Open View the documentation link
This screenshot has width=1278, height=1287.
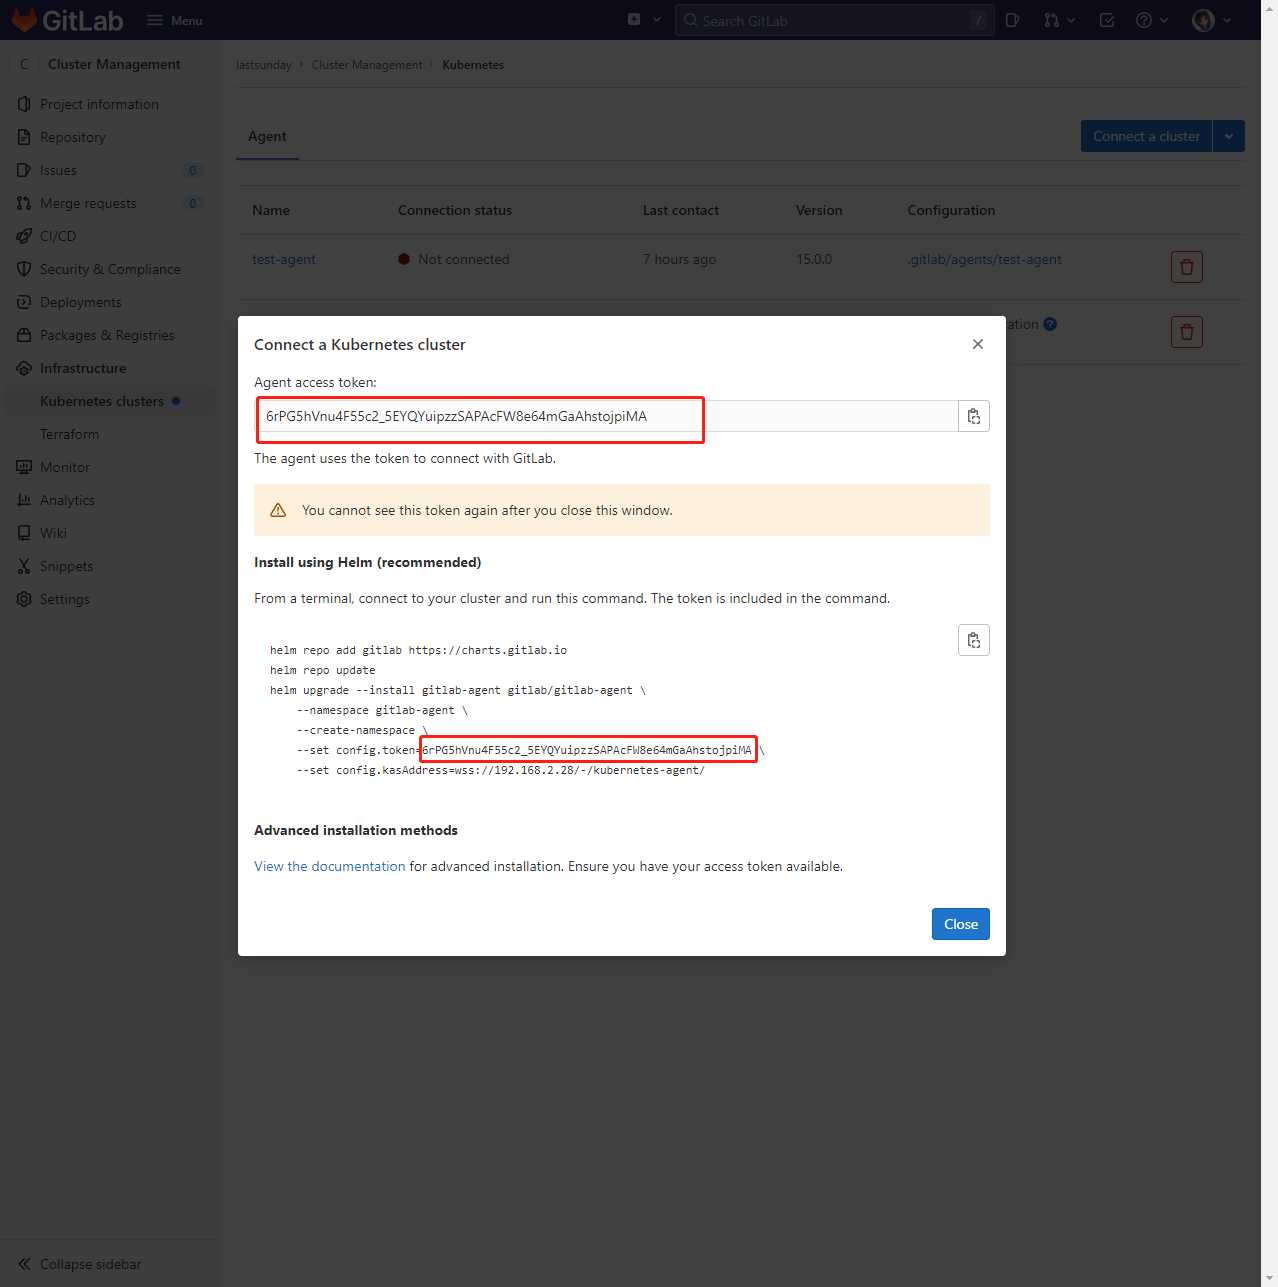click(x=330, y=866)
